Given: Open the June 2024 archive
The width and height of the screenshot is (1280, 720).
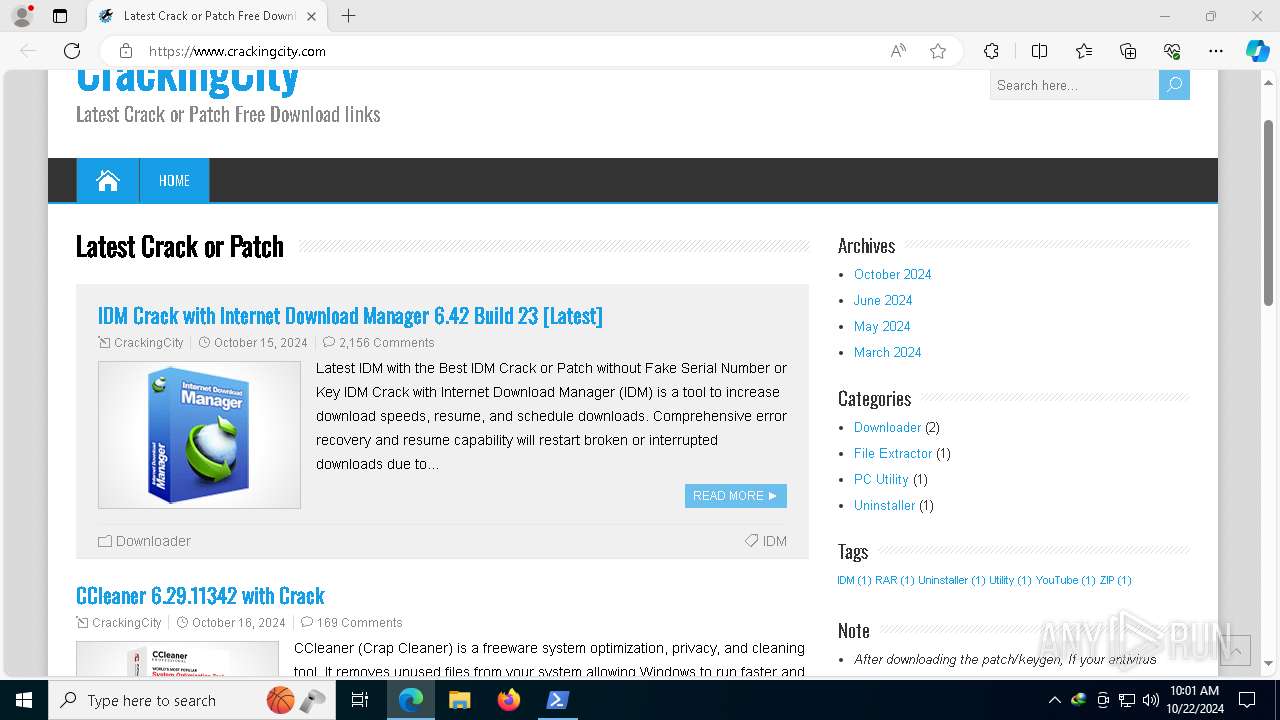Looking at the screenshot, I should pyautogui.click(x=883, y=300).
